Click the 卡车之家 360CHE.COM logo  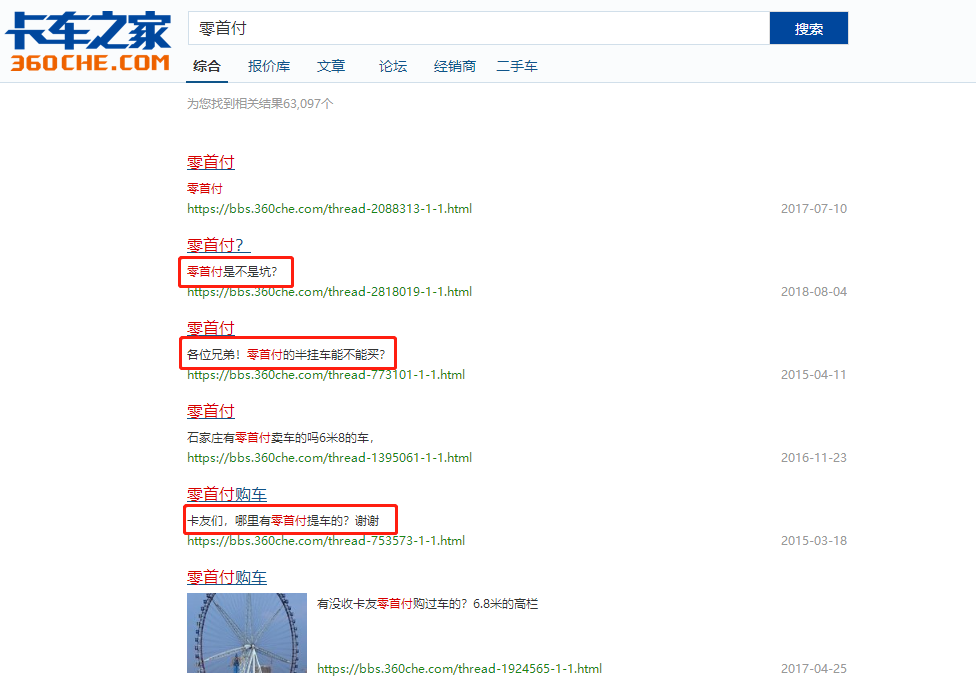(x=88, y=41)
